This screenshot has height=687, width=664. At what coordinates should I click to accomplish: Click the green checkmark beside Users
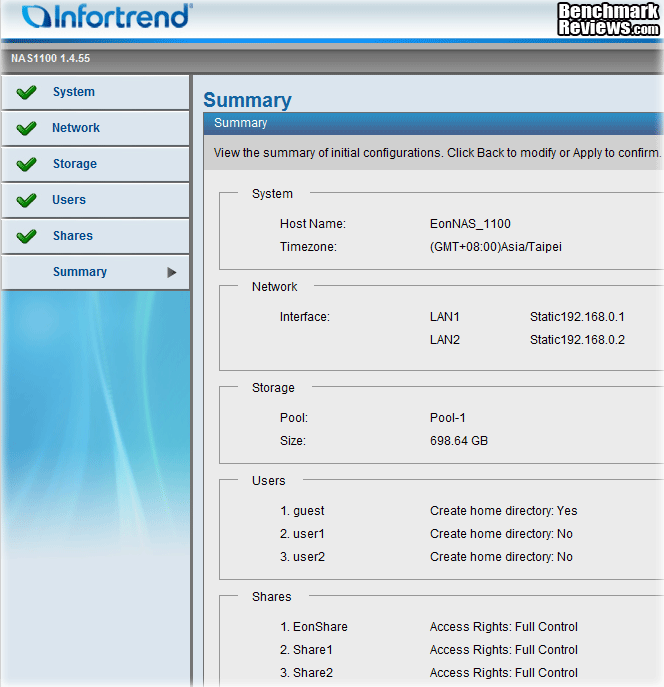(26, 200)
